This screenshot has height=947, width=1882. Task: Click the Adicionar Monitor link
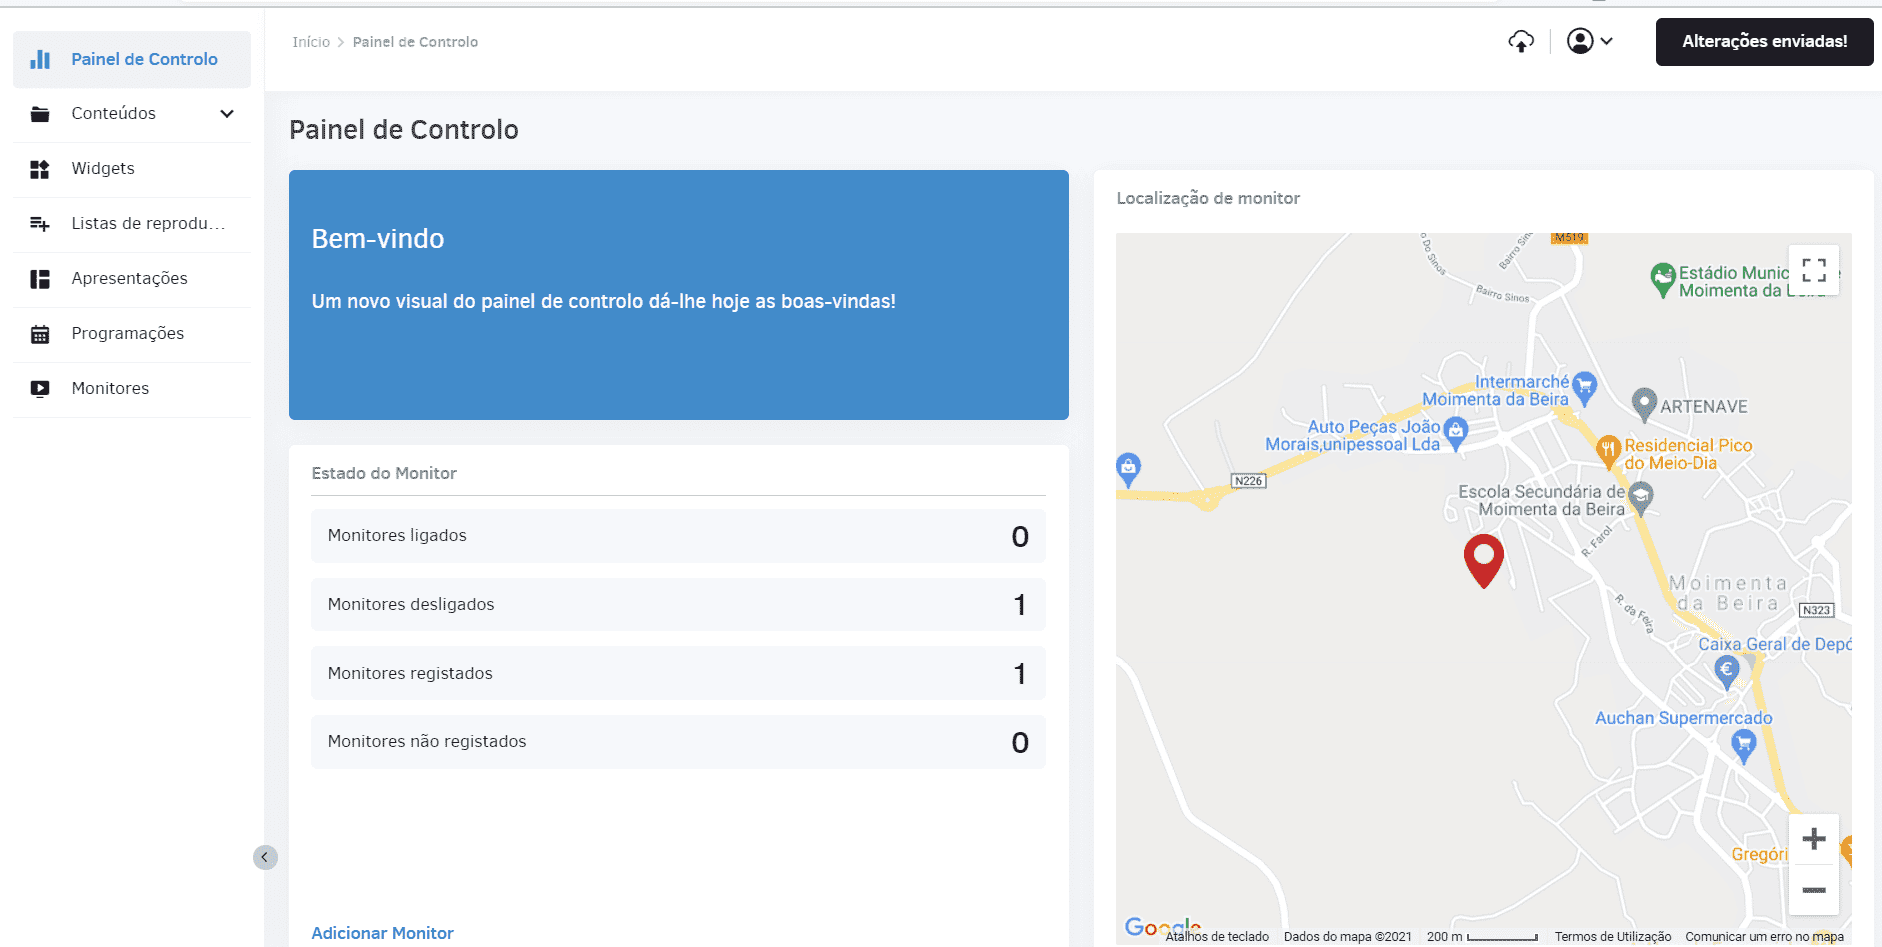click(x=382, y=933)
